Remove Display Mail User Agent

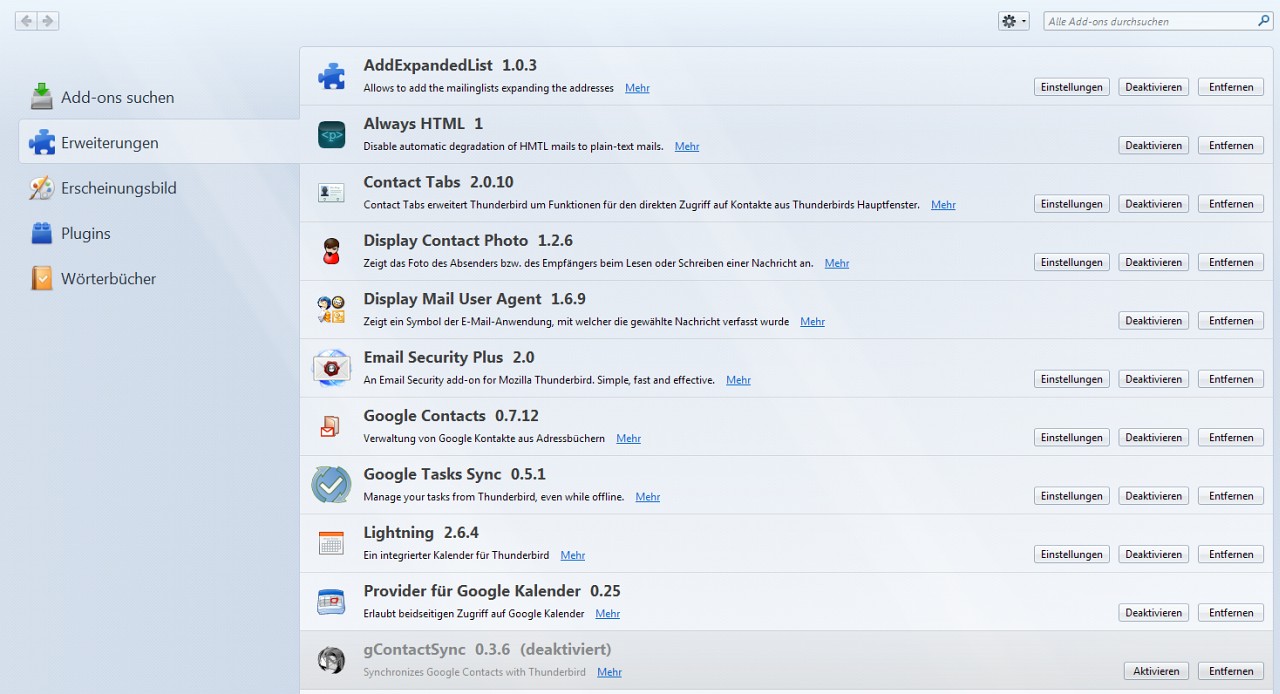click(1231, 321)
